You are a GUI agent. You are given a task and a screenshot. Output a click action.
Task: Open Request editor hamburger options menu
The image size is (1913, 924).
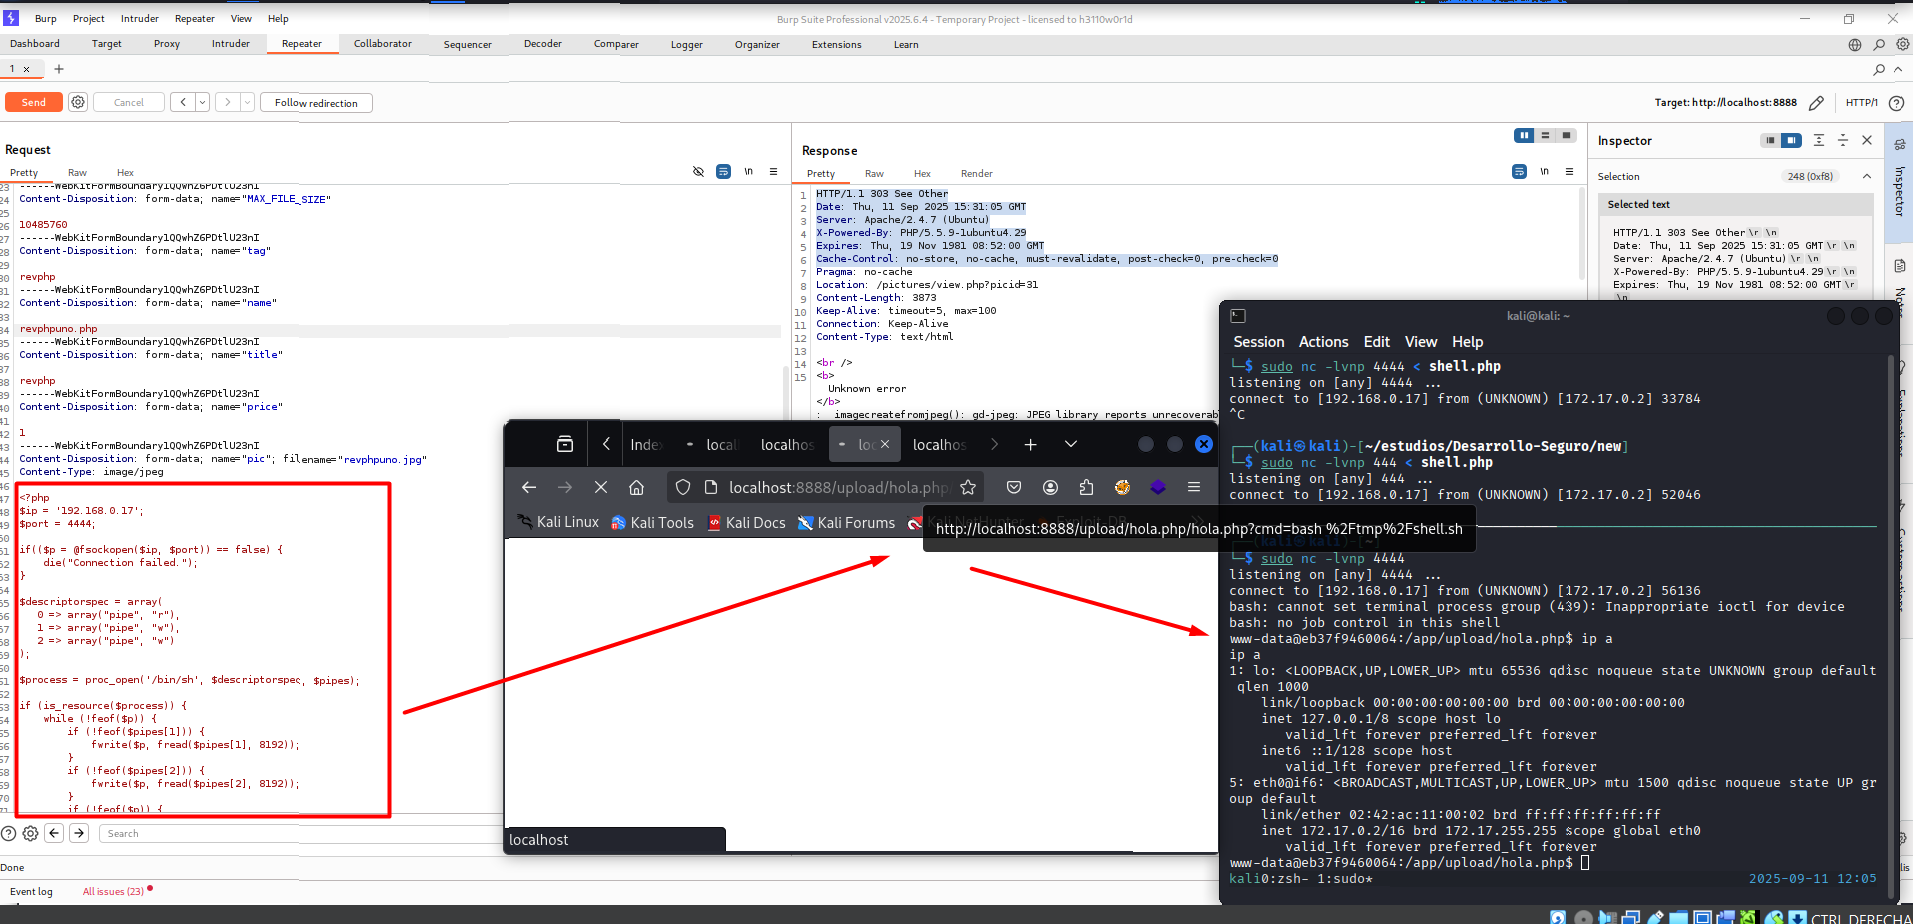coord(773,172)
